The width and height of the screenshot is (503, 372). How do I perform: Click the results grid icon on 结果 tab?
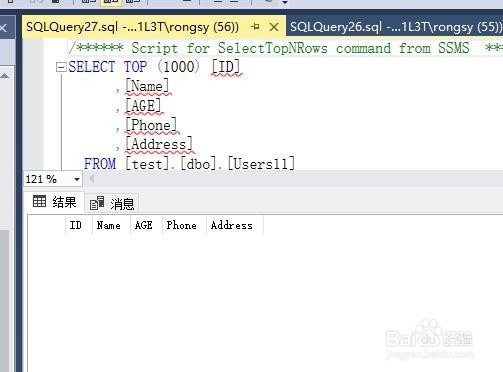coord(39,201)
